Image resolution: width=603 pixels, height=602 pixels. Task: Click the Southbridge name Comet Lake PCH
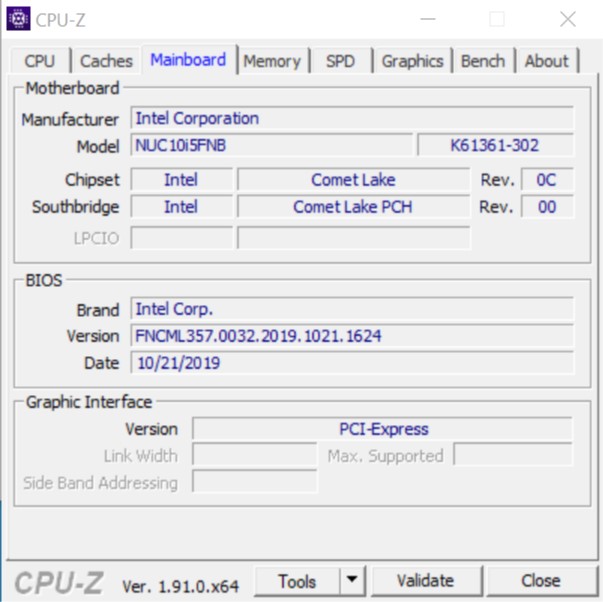tap(353, 207)
